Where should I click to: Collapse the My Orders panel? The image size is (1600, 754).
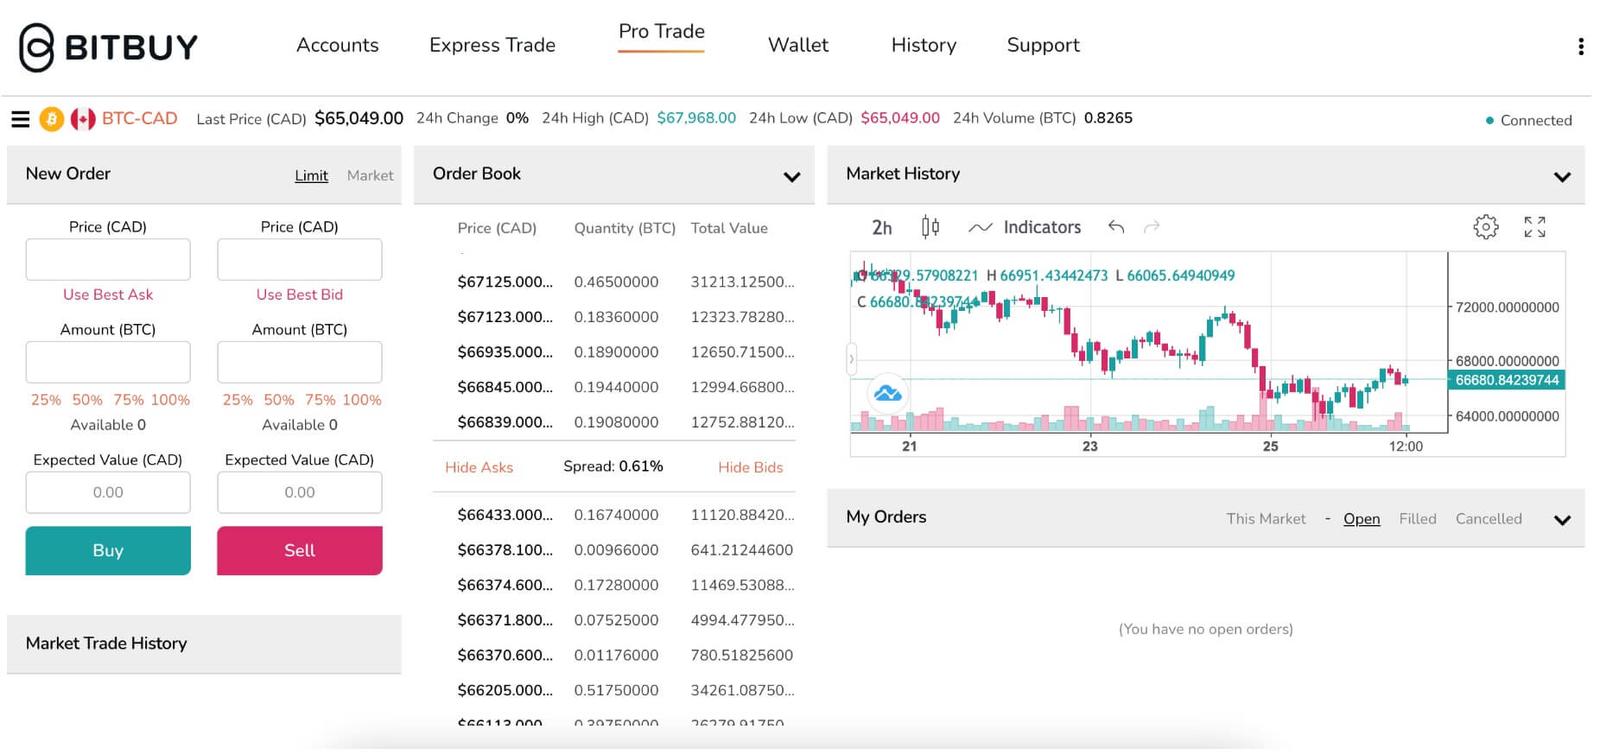[1562, 520]
